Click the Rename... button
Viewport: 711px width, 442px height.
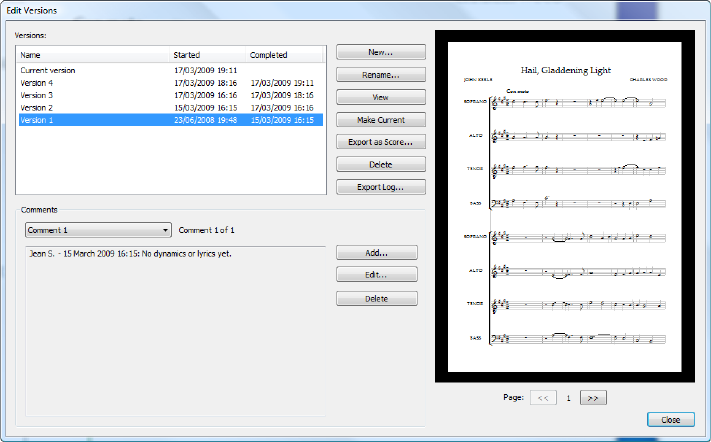click(380, 75)
